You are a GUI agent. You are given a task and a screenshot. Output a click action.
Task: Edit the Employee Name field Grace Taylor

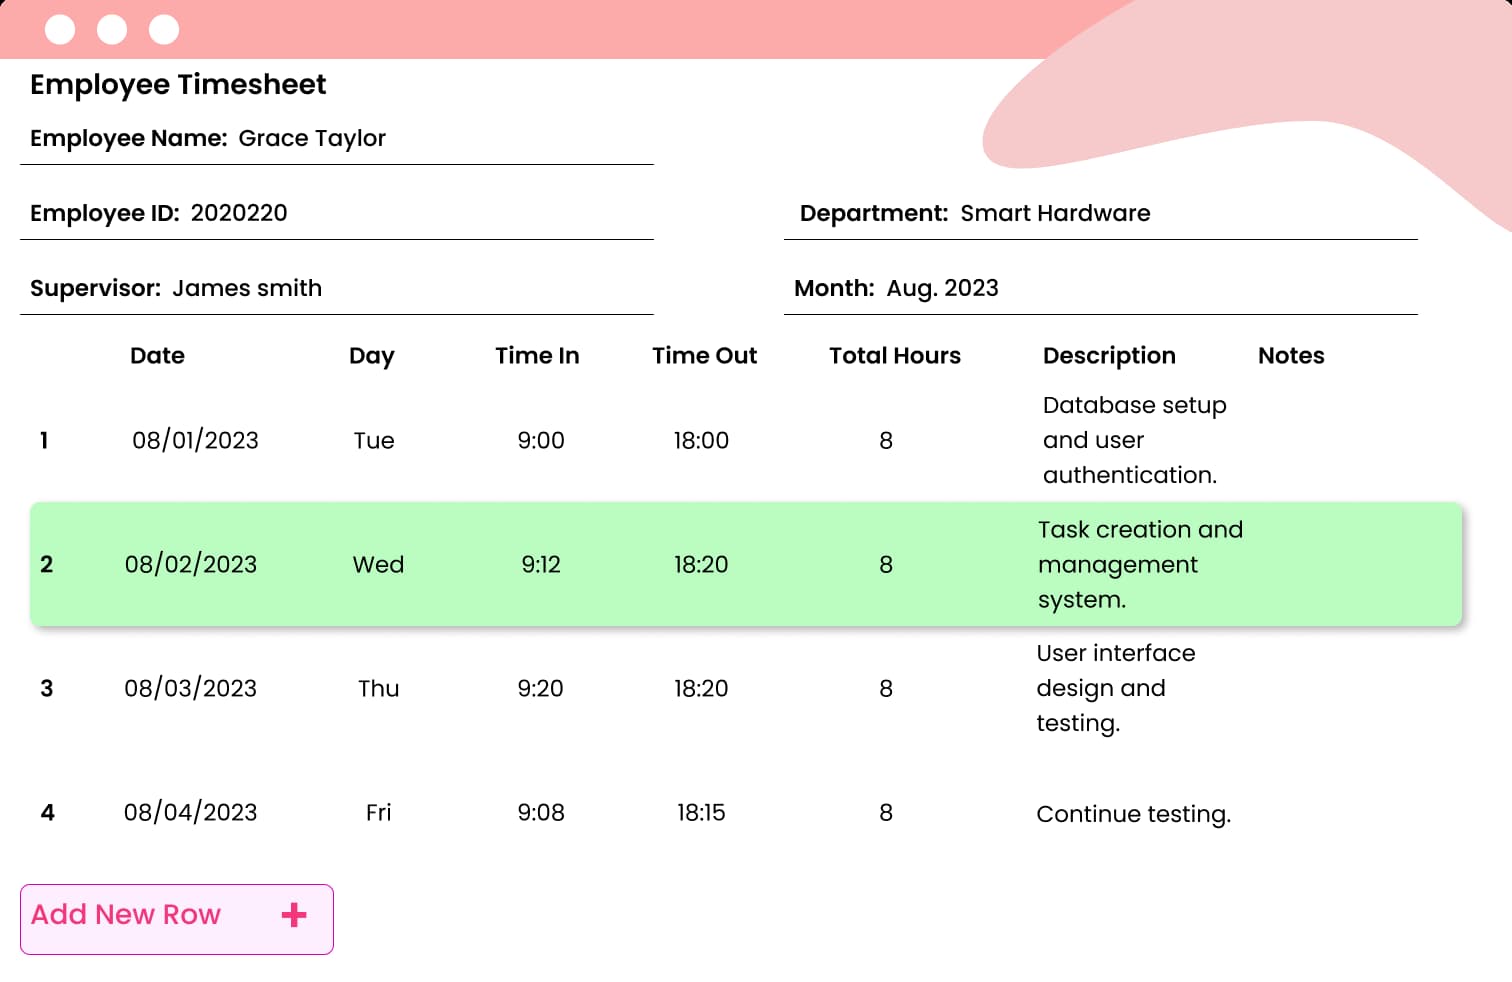(x=311, y=138)
